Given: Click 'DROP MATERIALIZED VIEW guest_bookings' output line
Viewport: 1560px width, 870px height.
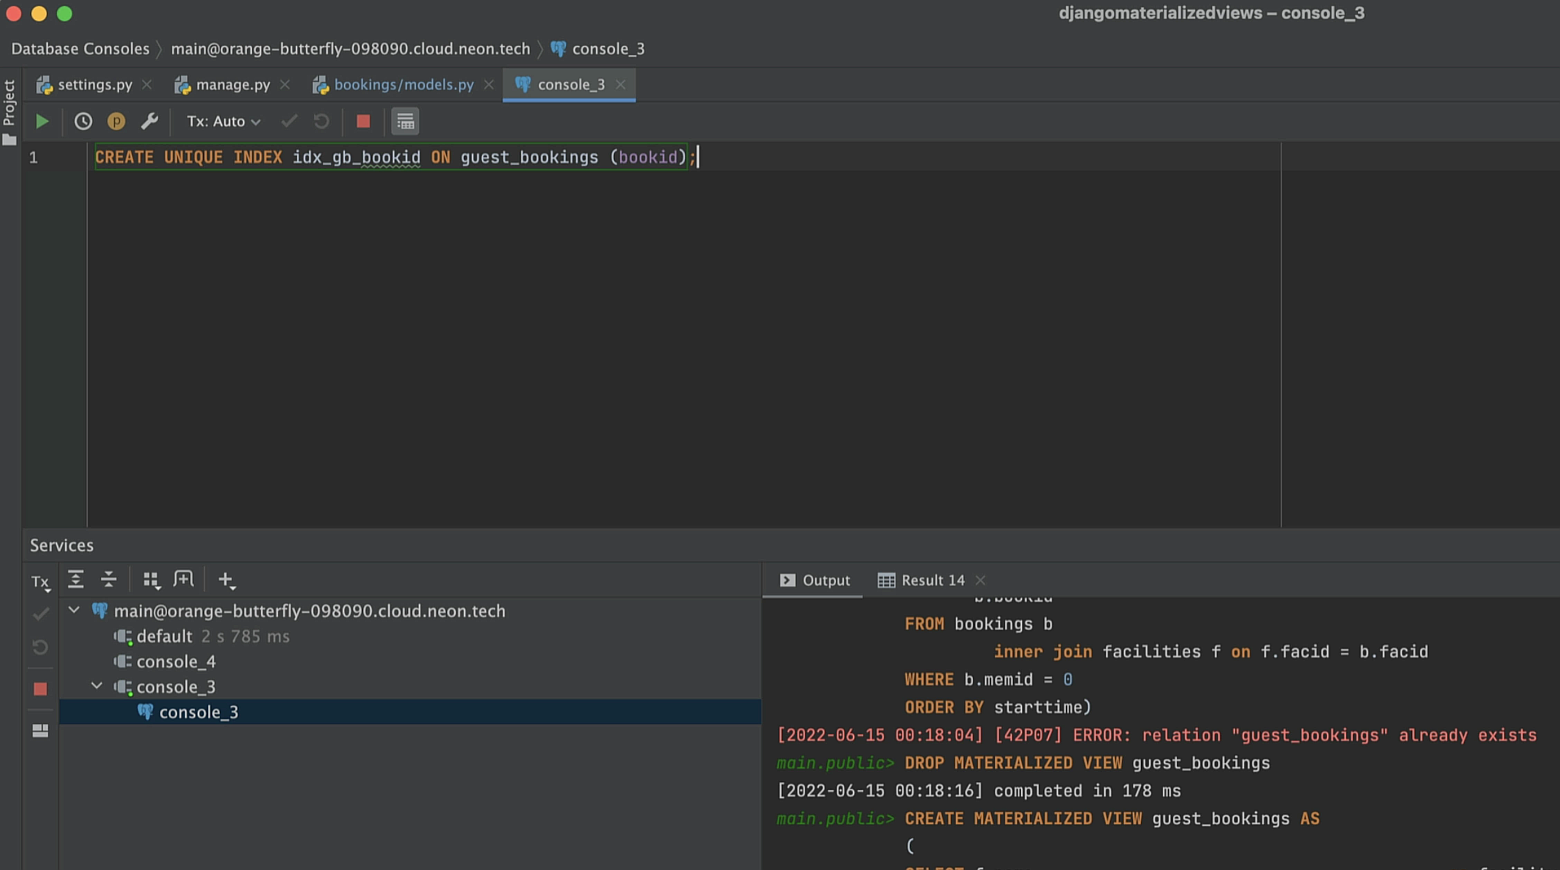Looking at the screenshot, I should (x=1087, y=763).
